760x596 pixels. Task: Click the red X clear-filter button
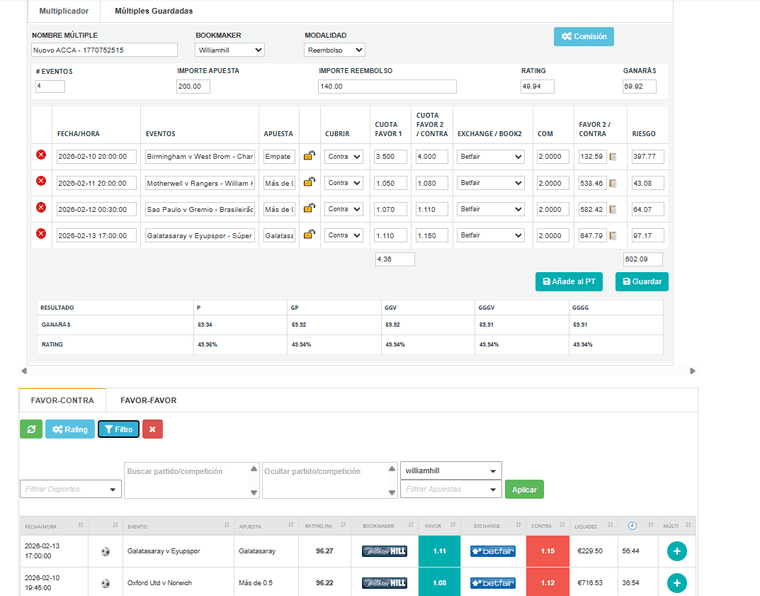coord(152,429)
